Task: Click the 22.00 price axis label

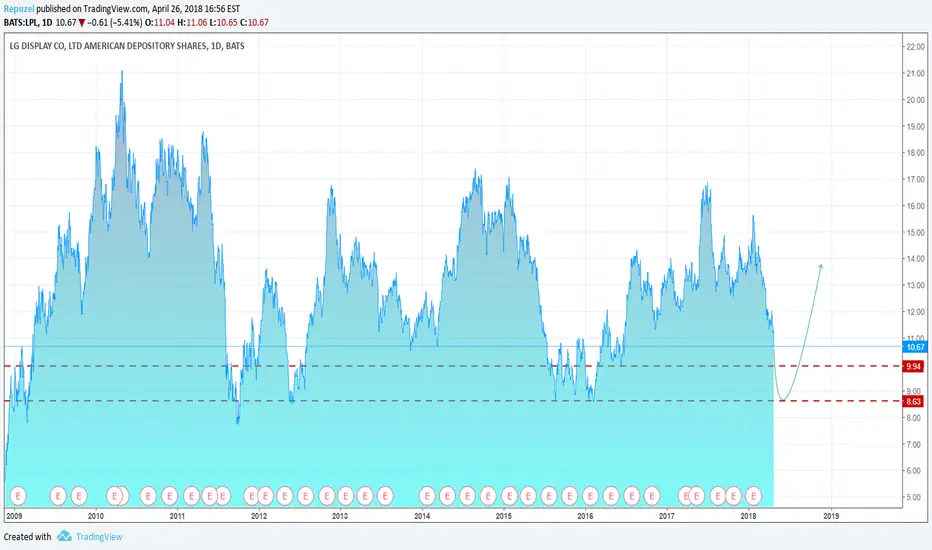Action: coord(915,47)
